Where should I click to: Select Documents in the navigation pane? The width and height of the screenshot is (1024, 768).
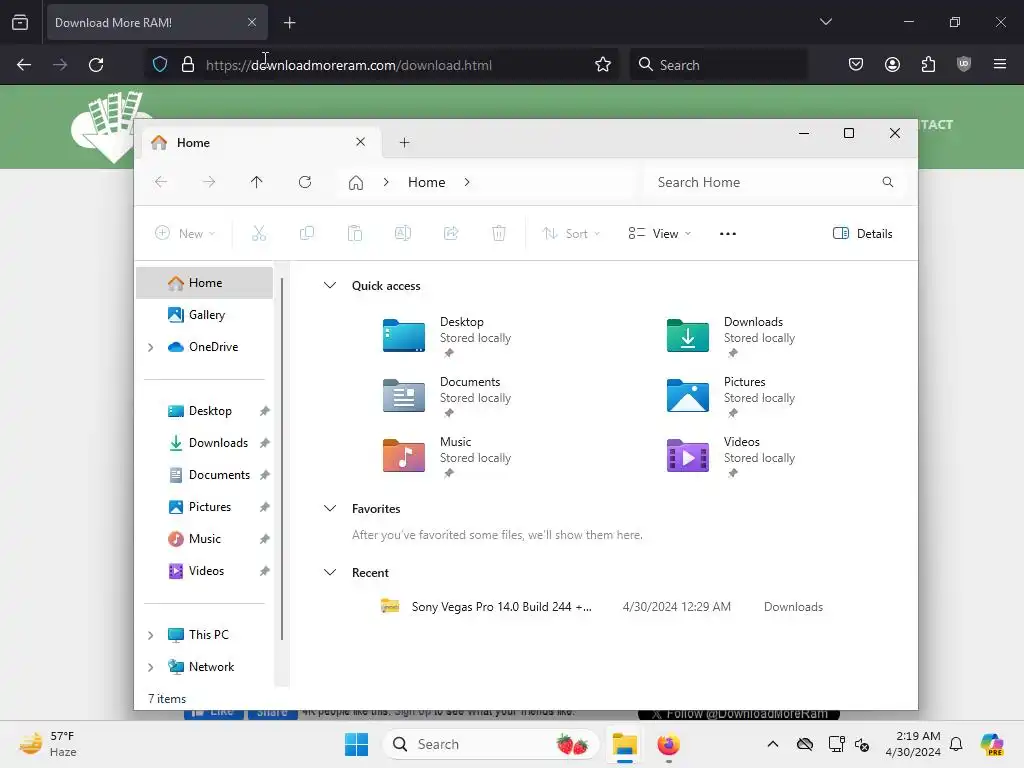point(204,475)
